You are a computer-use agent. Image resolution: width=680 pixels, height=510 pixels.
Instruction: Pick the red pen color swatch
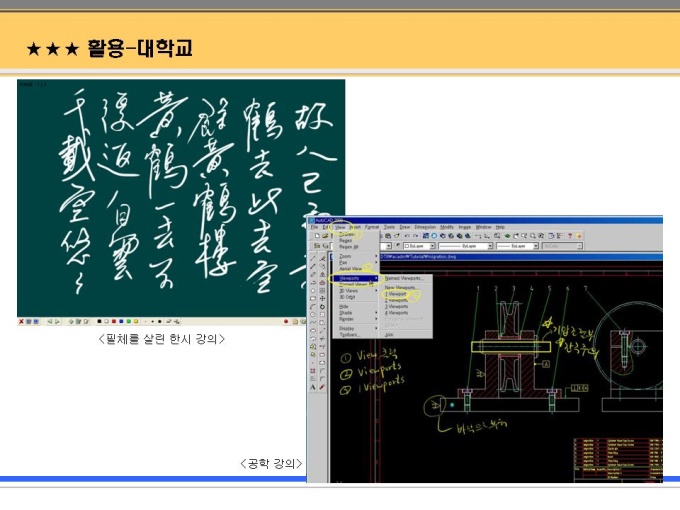click(114, 321)
